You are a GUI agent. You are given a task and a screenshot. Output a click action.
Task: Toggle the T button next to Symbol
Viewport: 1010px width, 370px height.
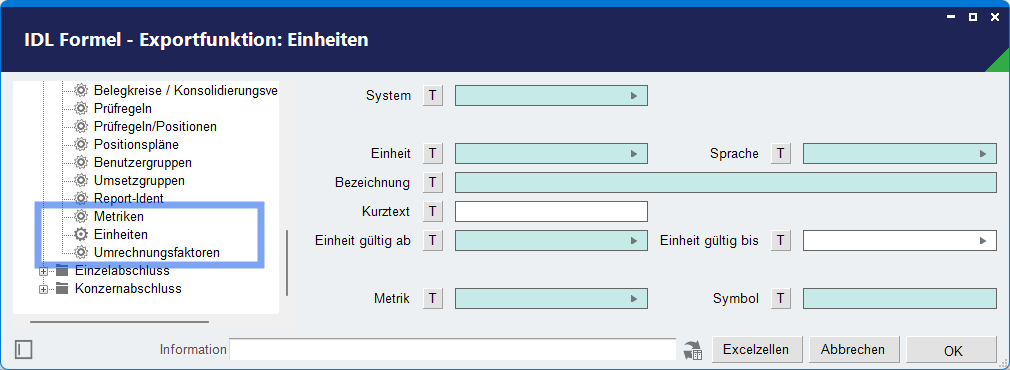tap(781, 298)
